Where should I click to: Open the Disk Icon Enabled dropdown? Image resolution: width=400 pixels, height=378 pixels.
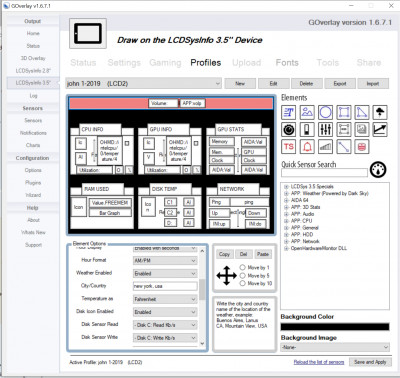(x=165, y=312)
